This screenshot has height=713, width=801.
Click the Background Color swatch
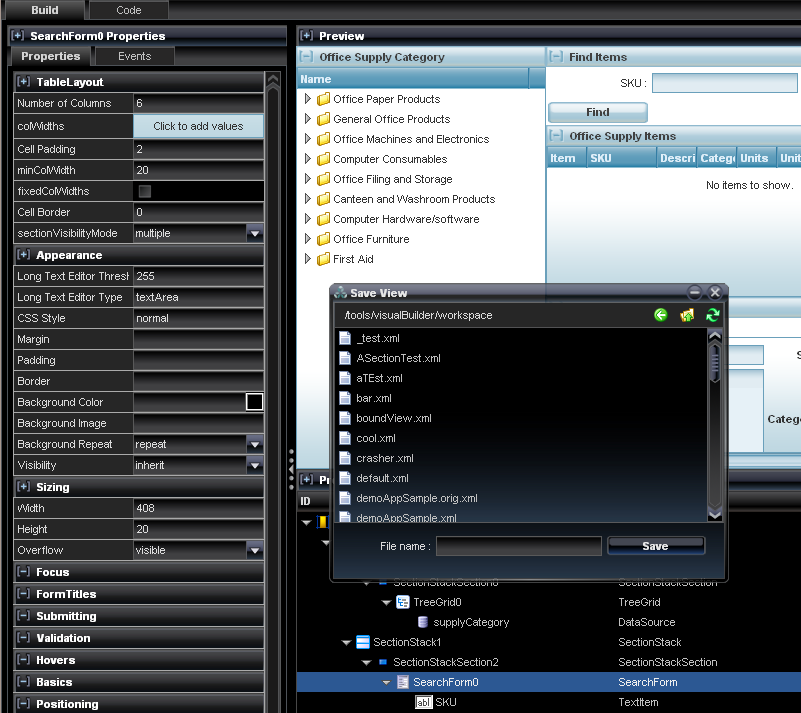tap(254, 401)
